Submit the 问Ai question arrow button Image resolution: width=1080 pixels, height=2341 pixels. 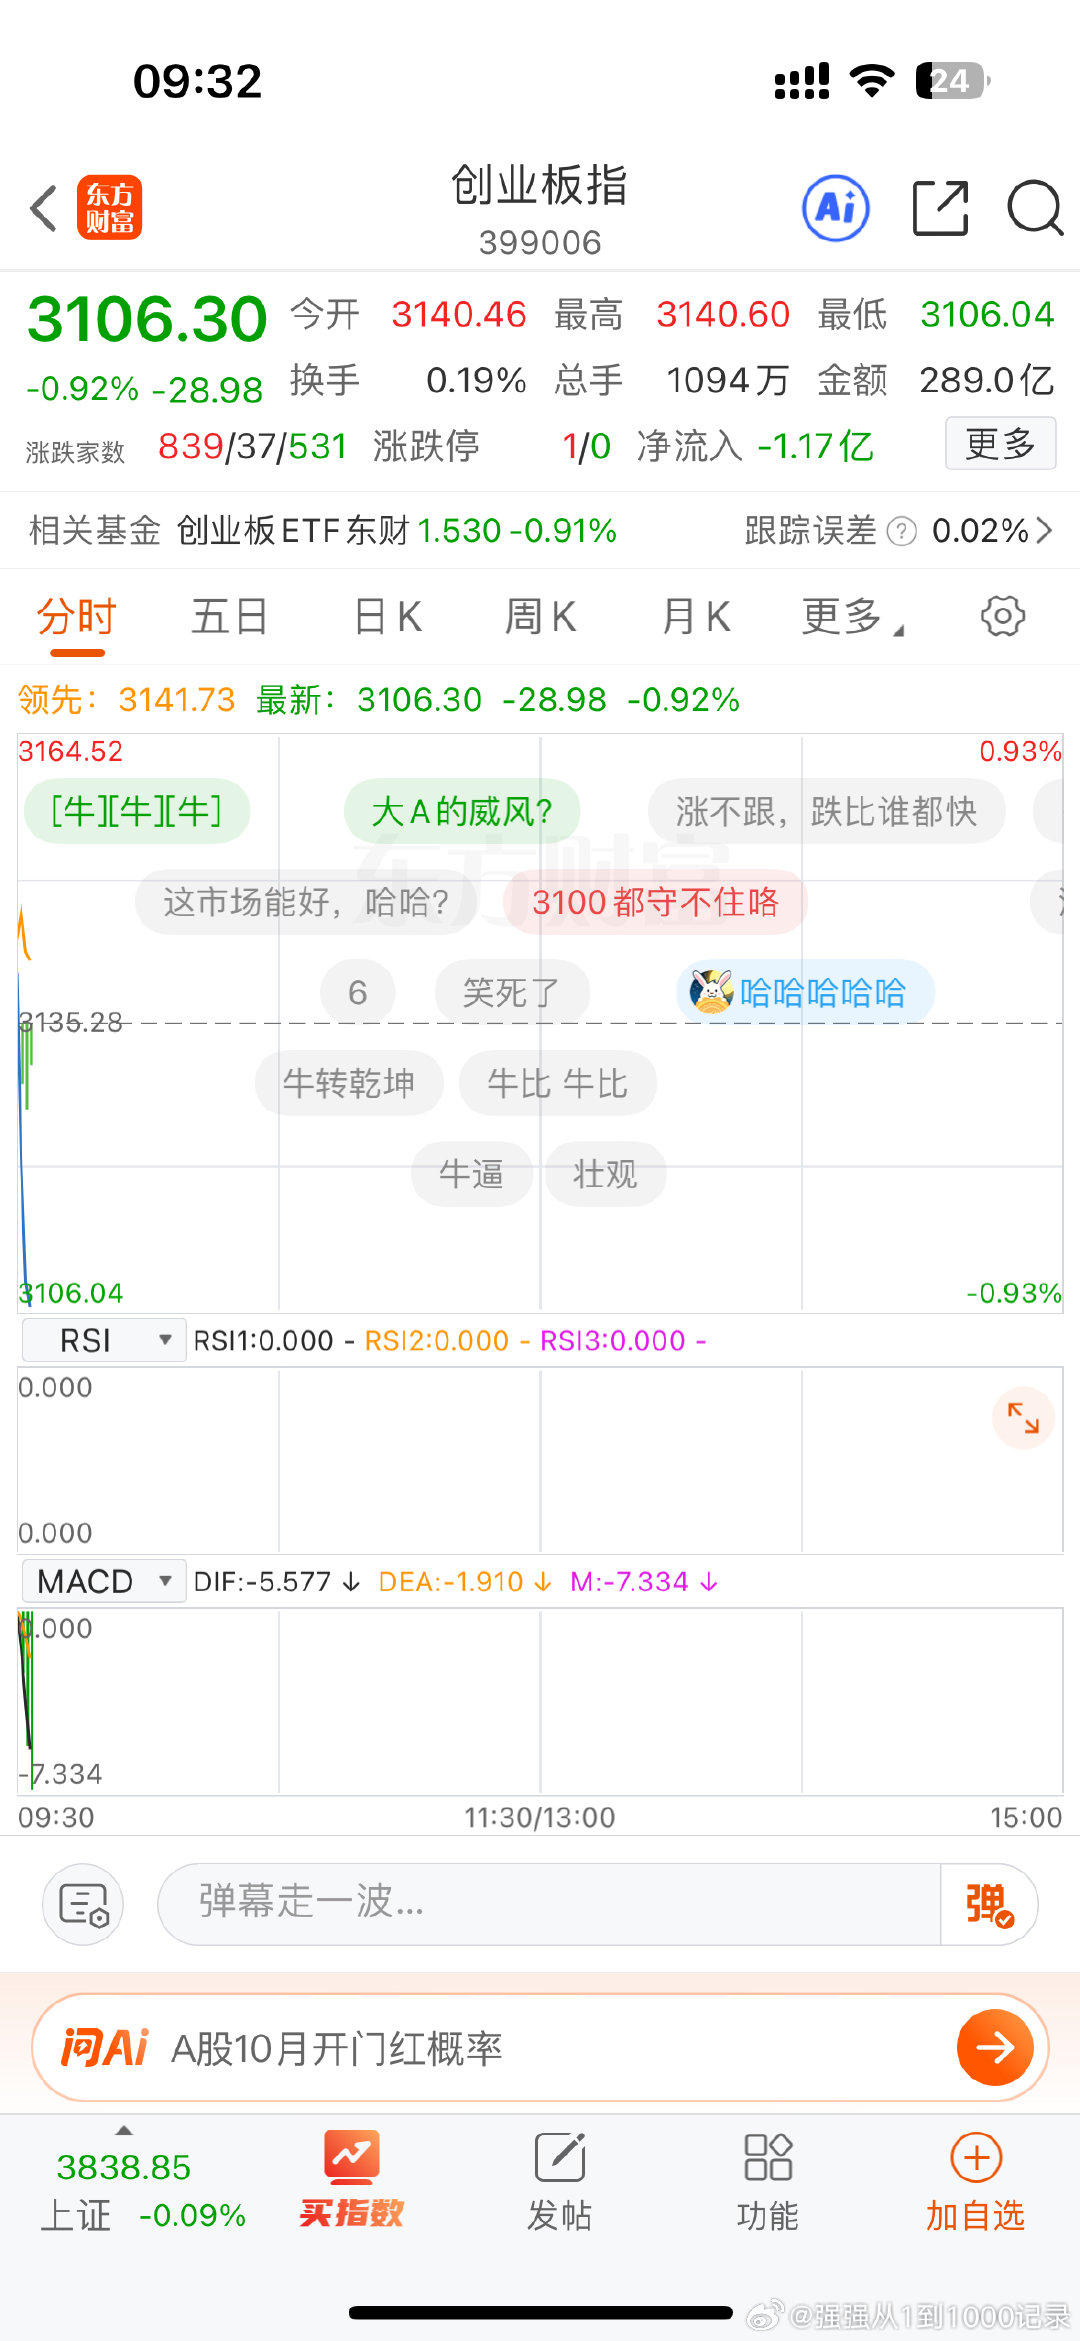(994, 2048)
